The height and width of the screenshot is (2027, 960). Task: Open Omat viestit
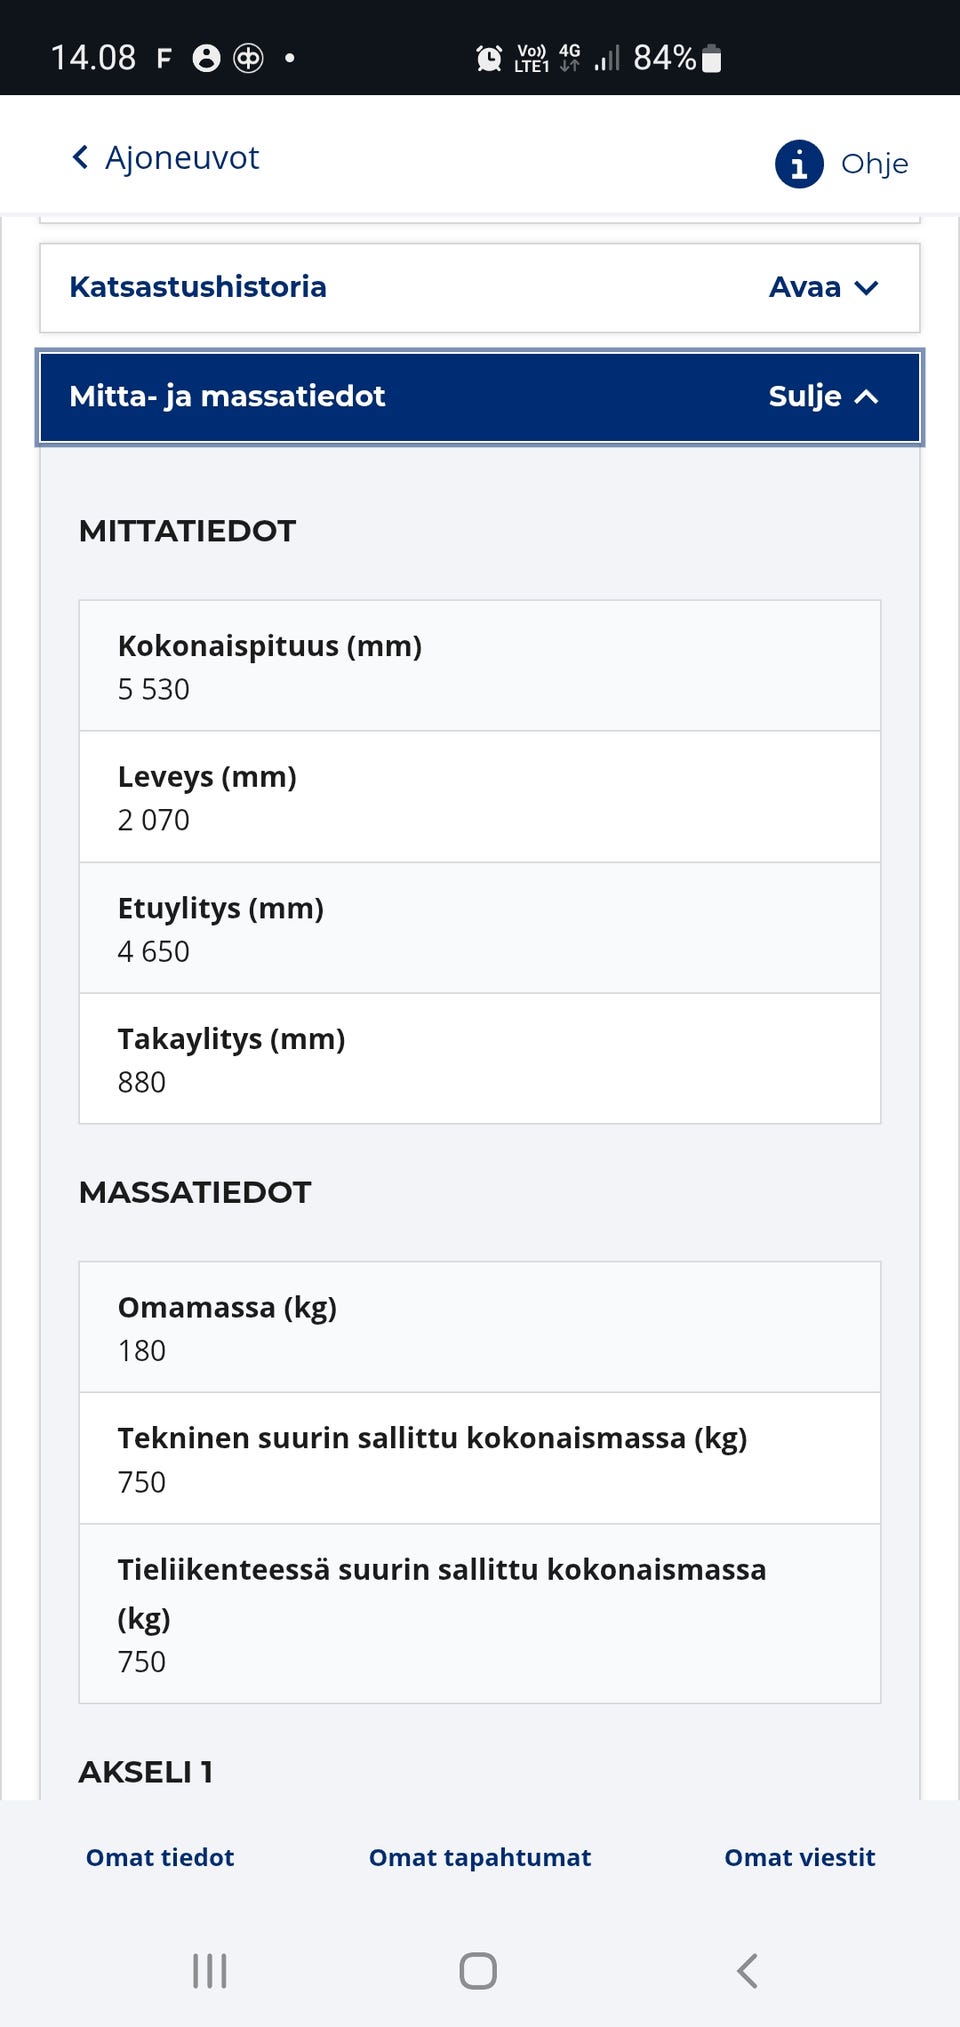pyautogui.click(x=799, y=1857)
